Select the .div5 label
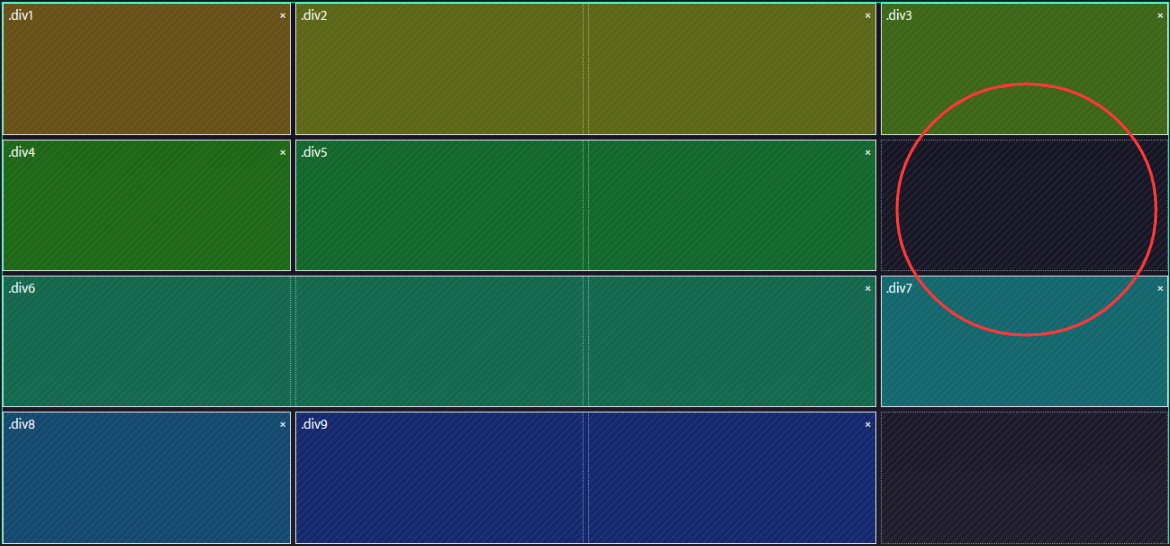The image size is (1170, 546). [x=314, y=152]
